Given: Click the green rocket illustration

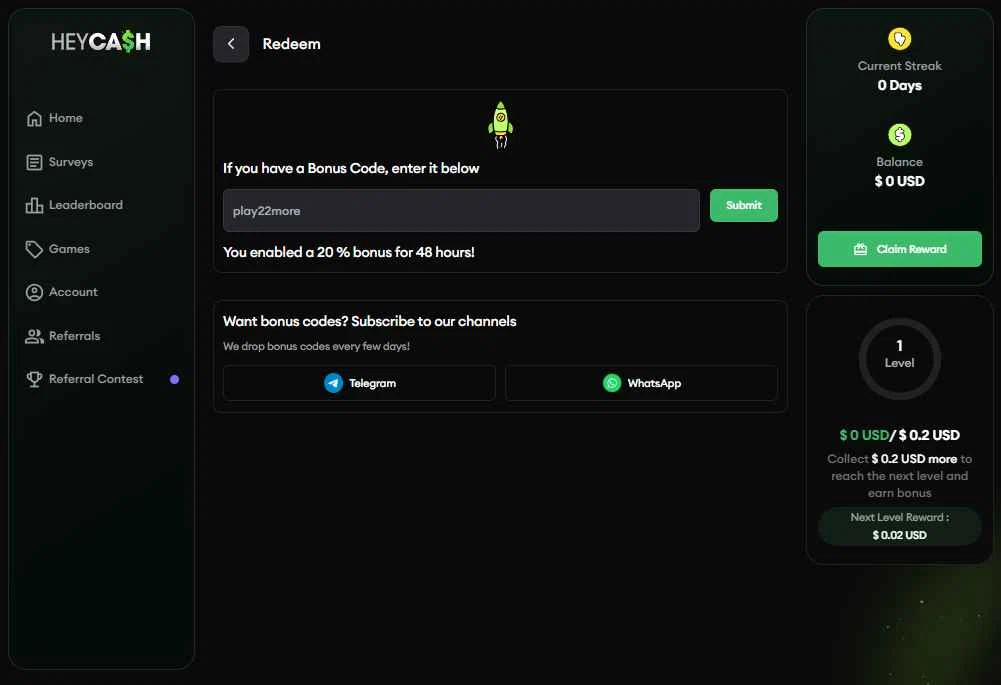Looking at the screenshot, I should pos(500,125).
